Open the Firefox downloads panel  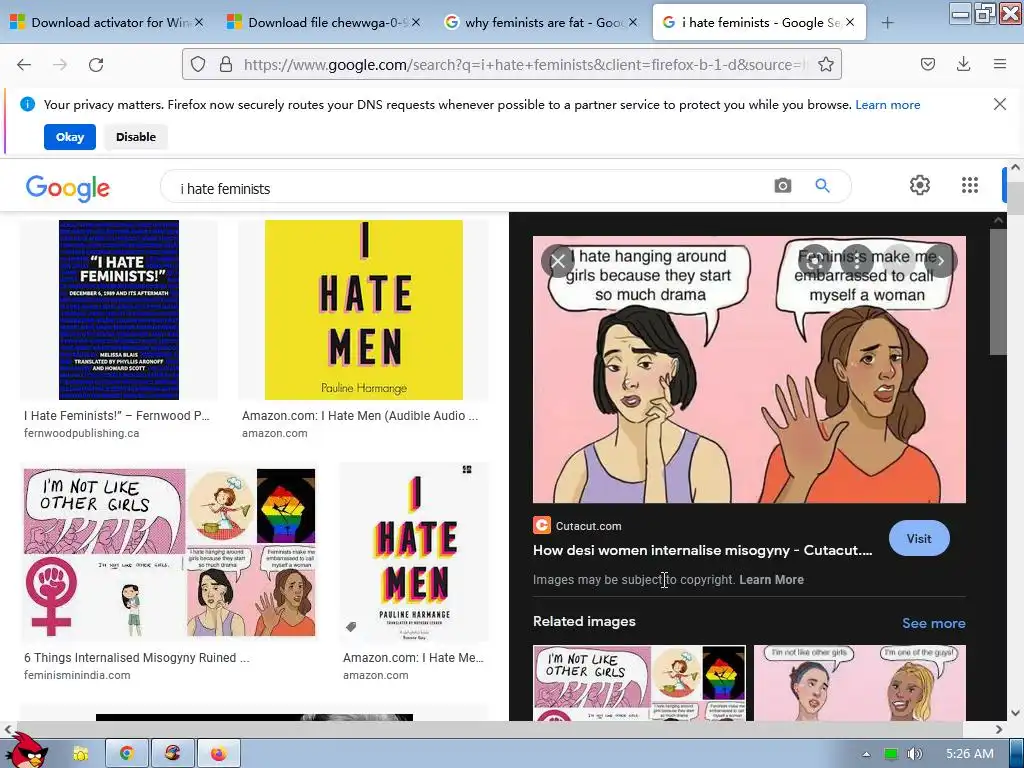(963, 64)
